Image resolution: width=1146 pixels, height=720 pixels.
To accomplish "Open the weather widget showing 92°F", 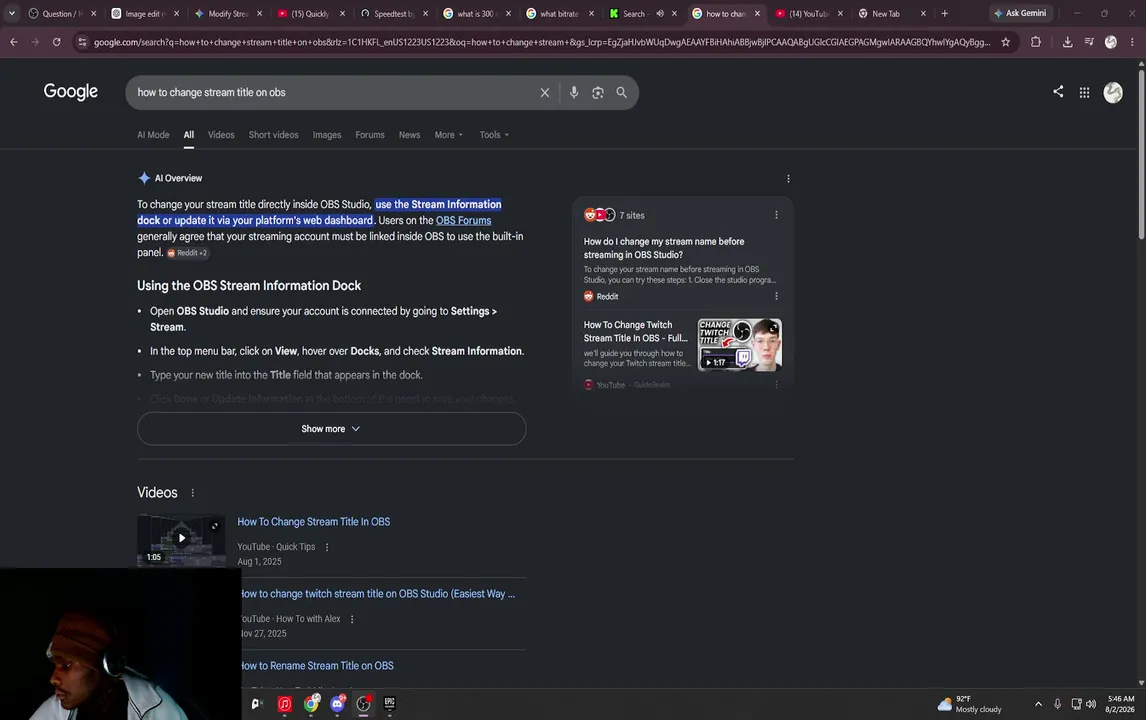I will [x=970, y=704].
